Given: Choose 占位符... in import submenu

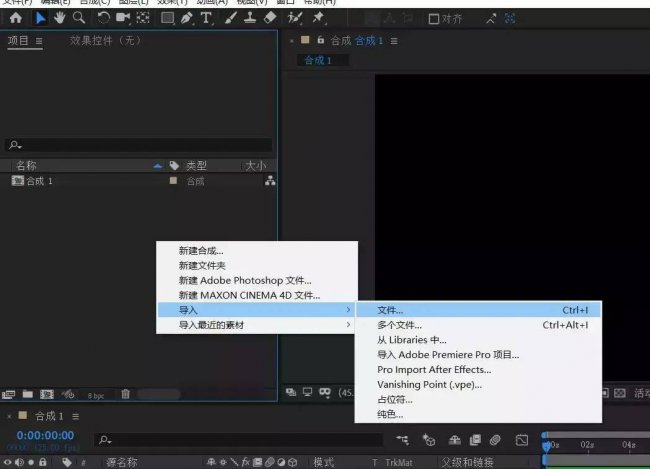Looking at the screenshot, I should click(x=478, y=400).
